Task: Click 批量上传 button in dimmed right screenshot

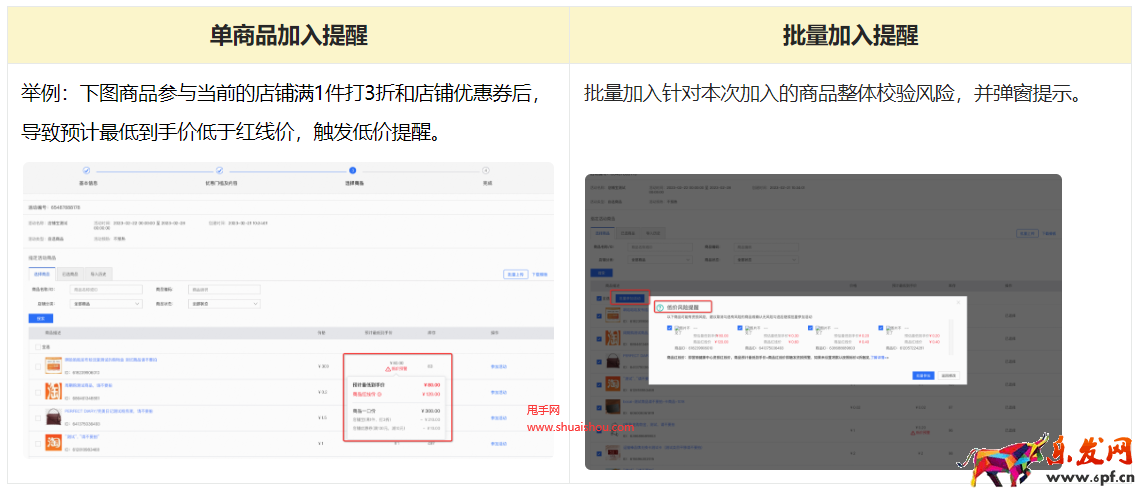Action: 1027,233
